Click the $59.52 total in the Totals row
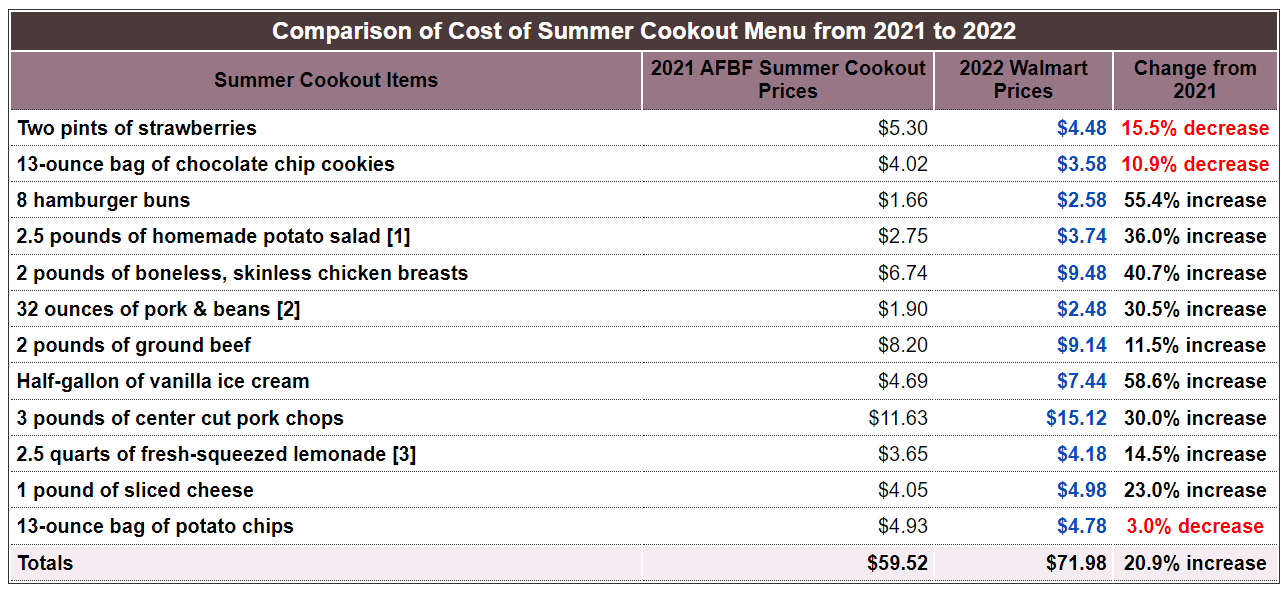 click(897, 563)
